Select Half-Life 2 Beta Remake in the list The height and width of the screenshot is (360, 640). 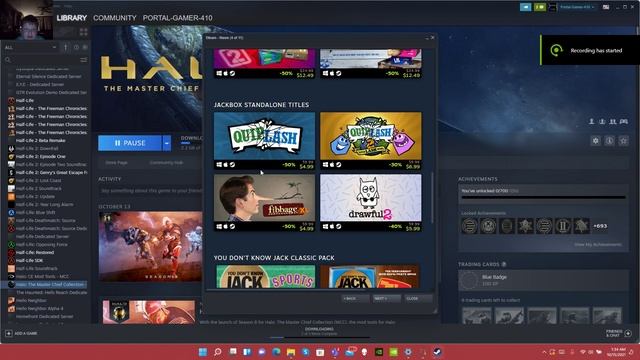click(x=40, y=140)
